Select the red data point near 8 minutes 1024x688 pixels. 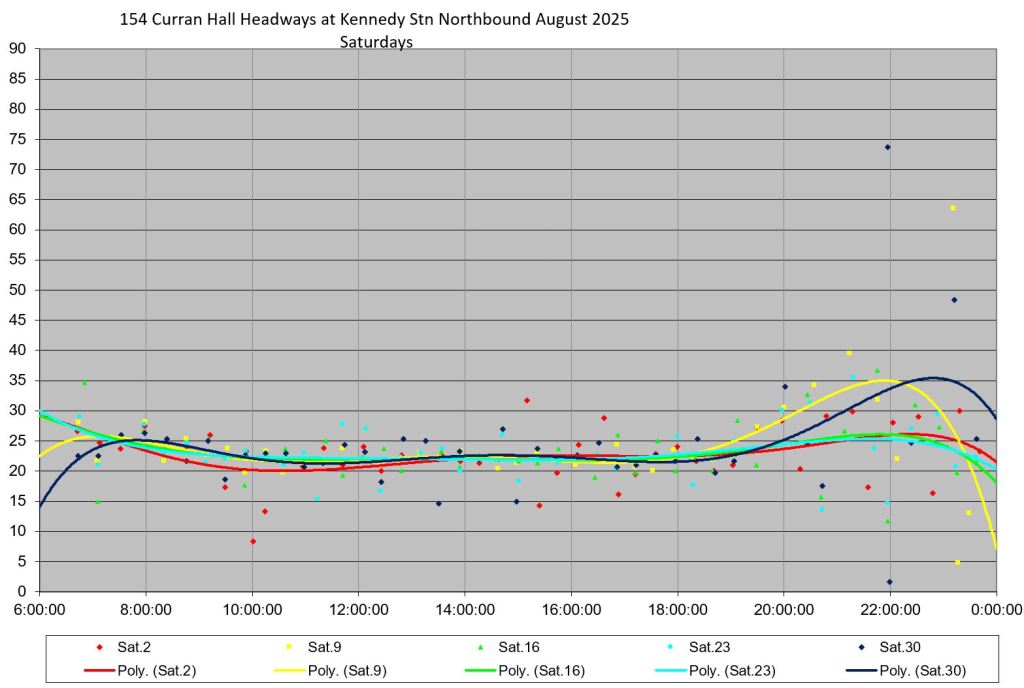(253, 541)
